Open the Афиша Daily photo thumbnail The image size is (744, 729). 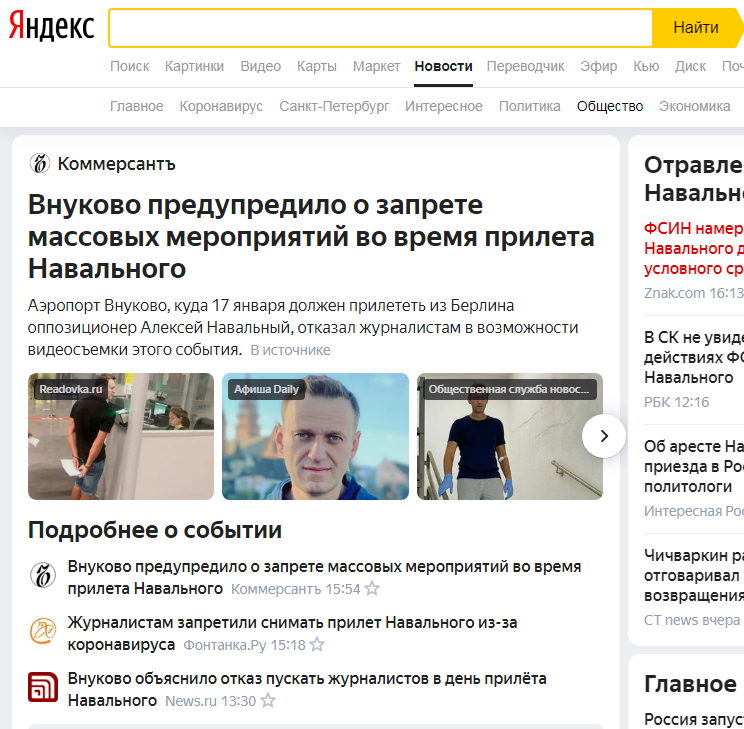[316, 436]
